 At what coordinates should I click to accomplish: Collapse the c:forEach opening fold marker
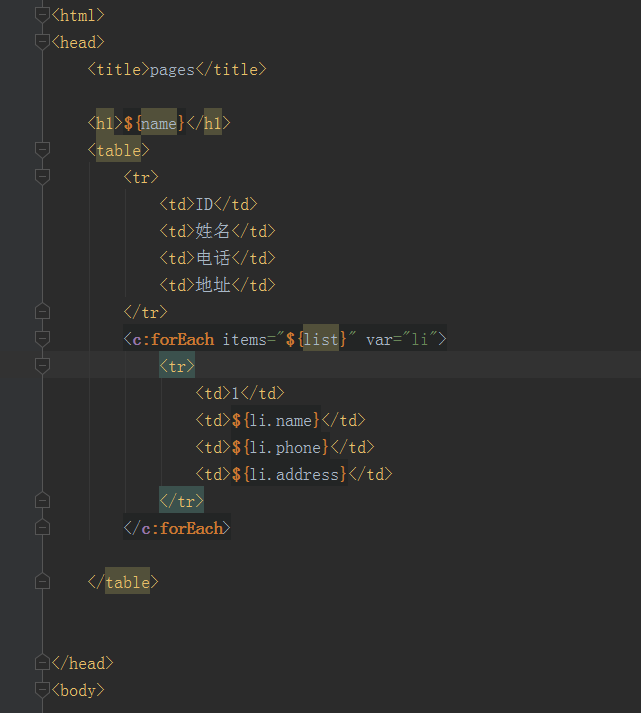tap(42, 338)
